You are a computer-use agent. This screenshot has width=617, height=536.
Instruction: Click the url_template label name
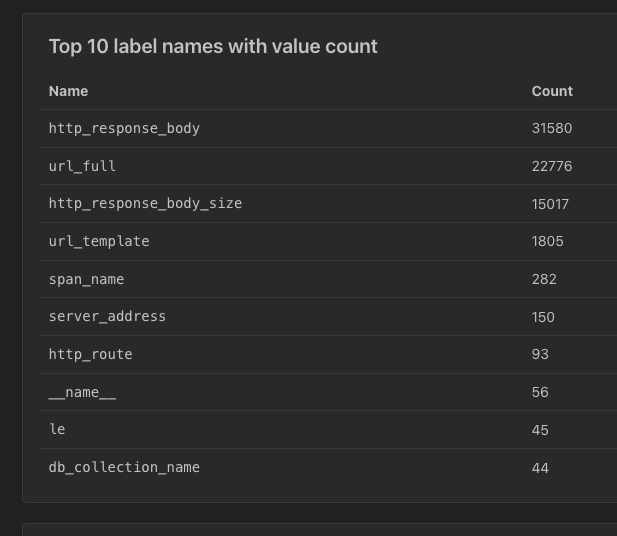click(x=99, y=241)
